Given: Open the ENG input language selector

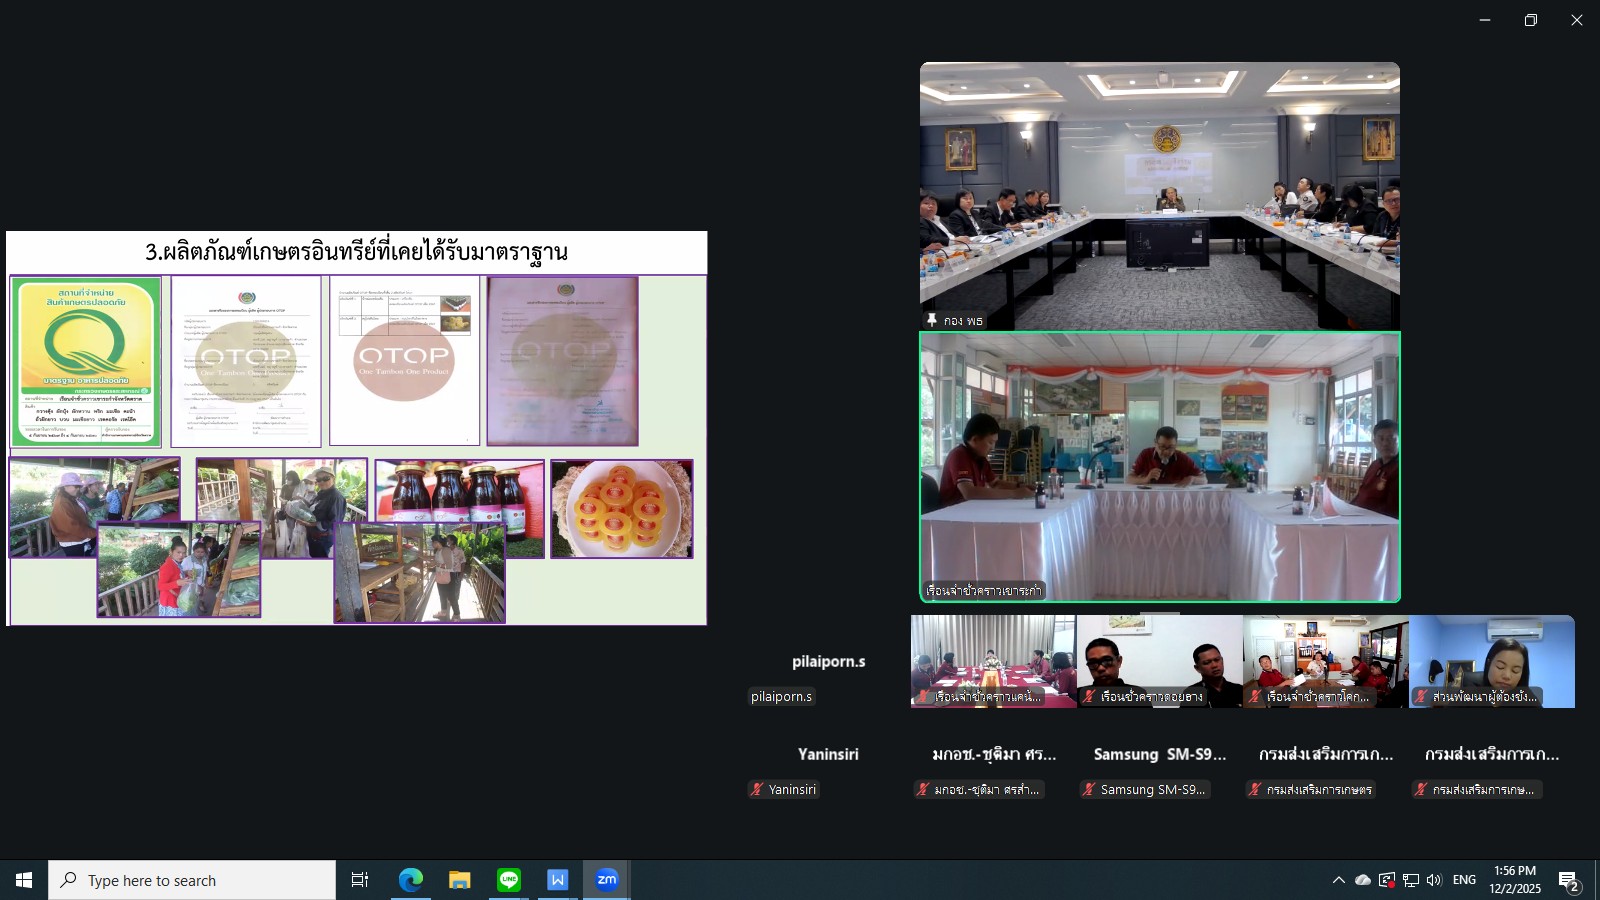Looking at the screenshot, I should pyautogui.click(x=1464, y=880).
